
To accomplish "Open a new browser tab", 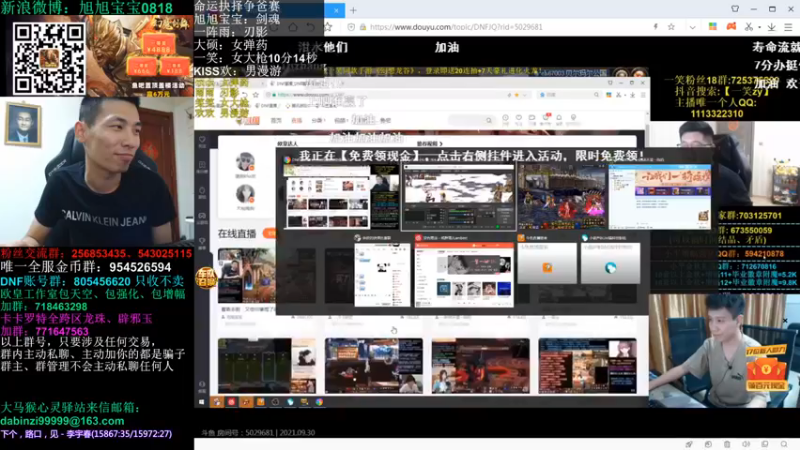I will (353, 10).
